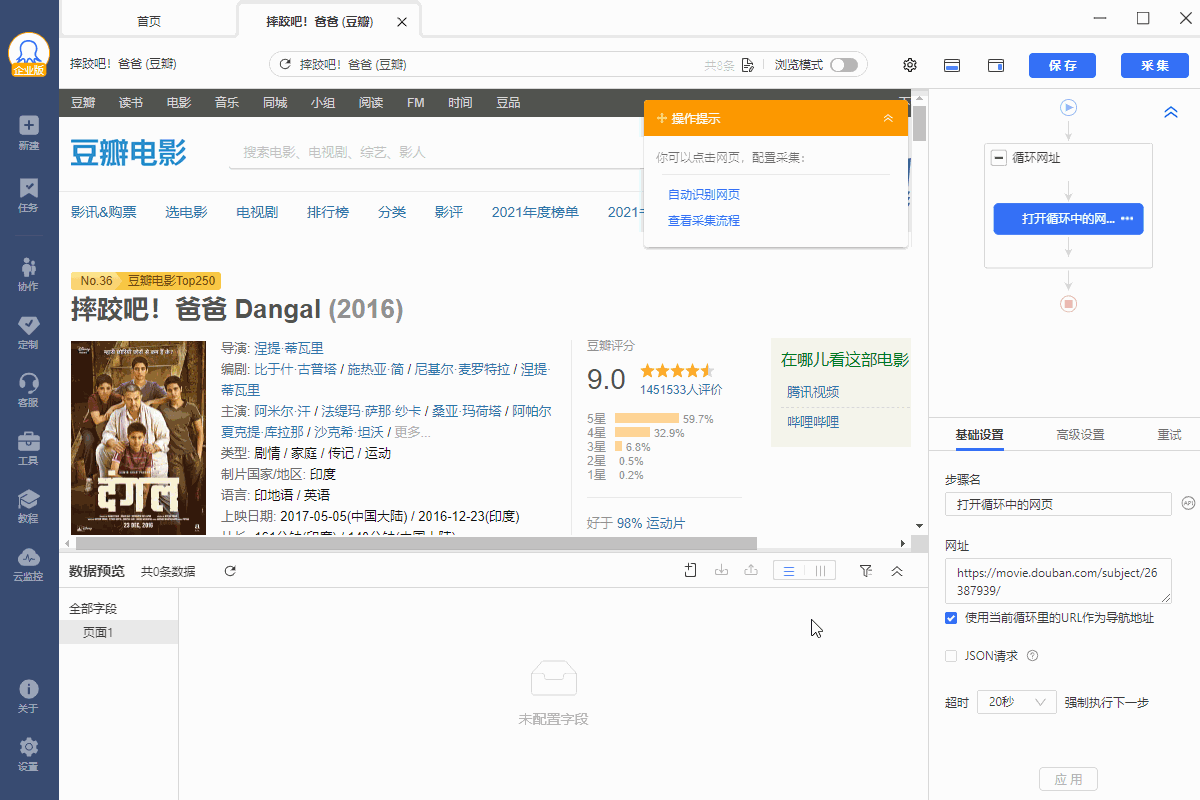
Task: Switch to the 首页 tab
Action: pos(149,21)
